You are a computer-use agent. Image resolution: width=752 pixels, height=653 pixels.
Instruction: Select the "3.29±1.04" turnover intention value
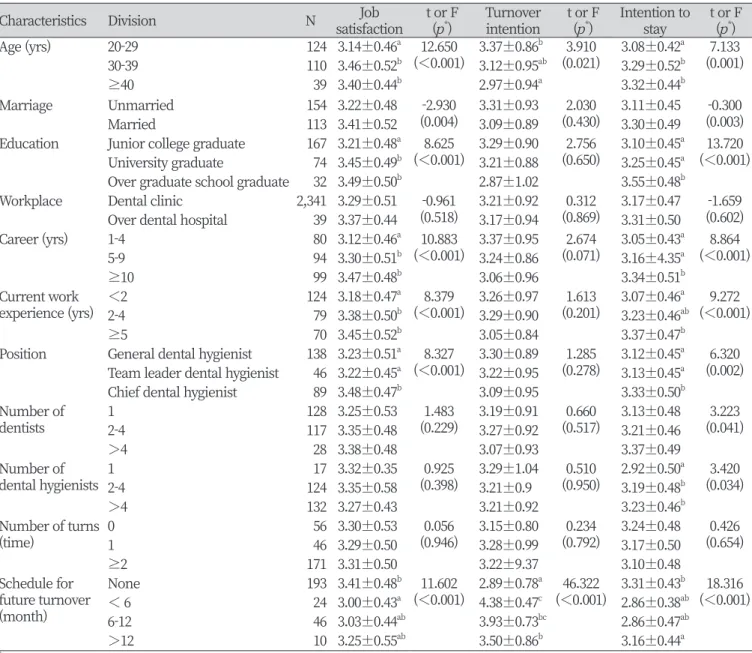click(x=508, y=468)
